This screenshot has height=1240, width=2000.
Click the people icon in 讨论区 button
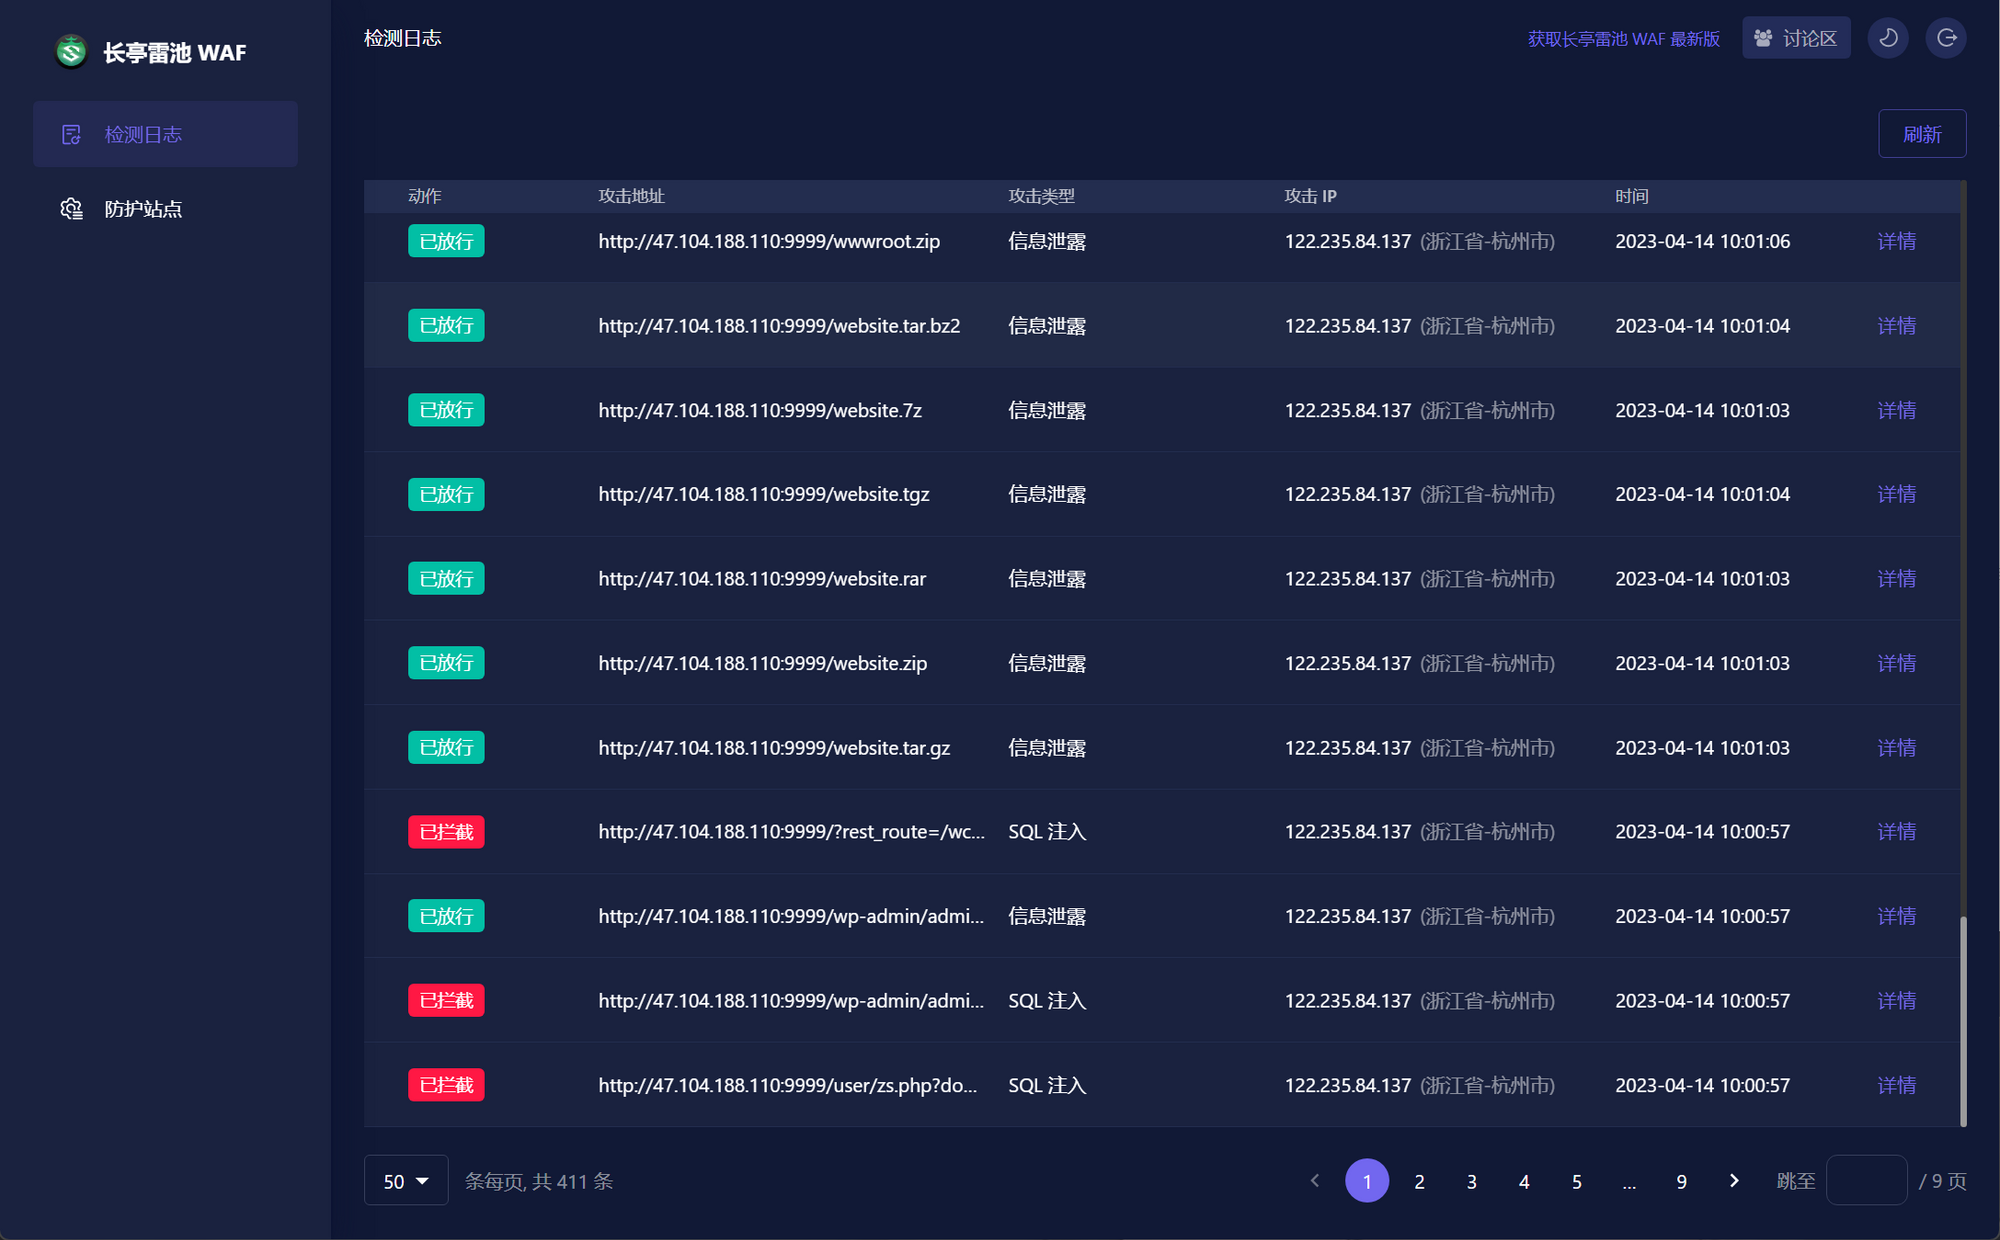point(1764,38)
